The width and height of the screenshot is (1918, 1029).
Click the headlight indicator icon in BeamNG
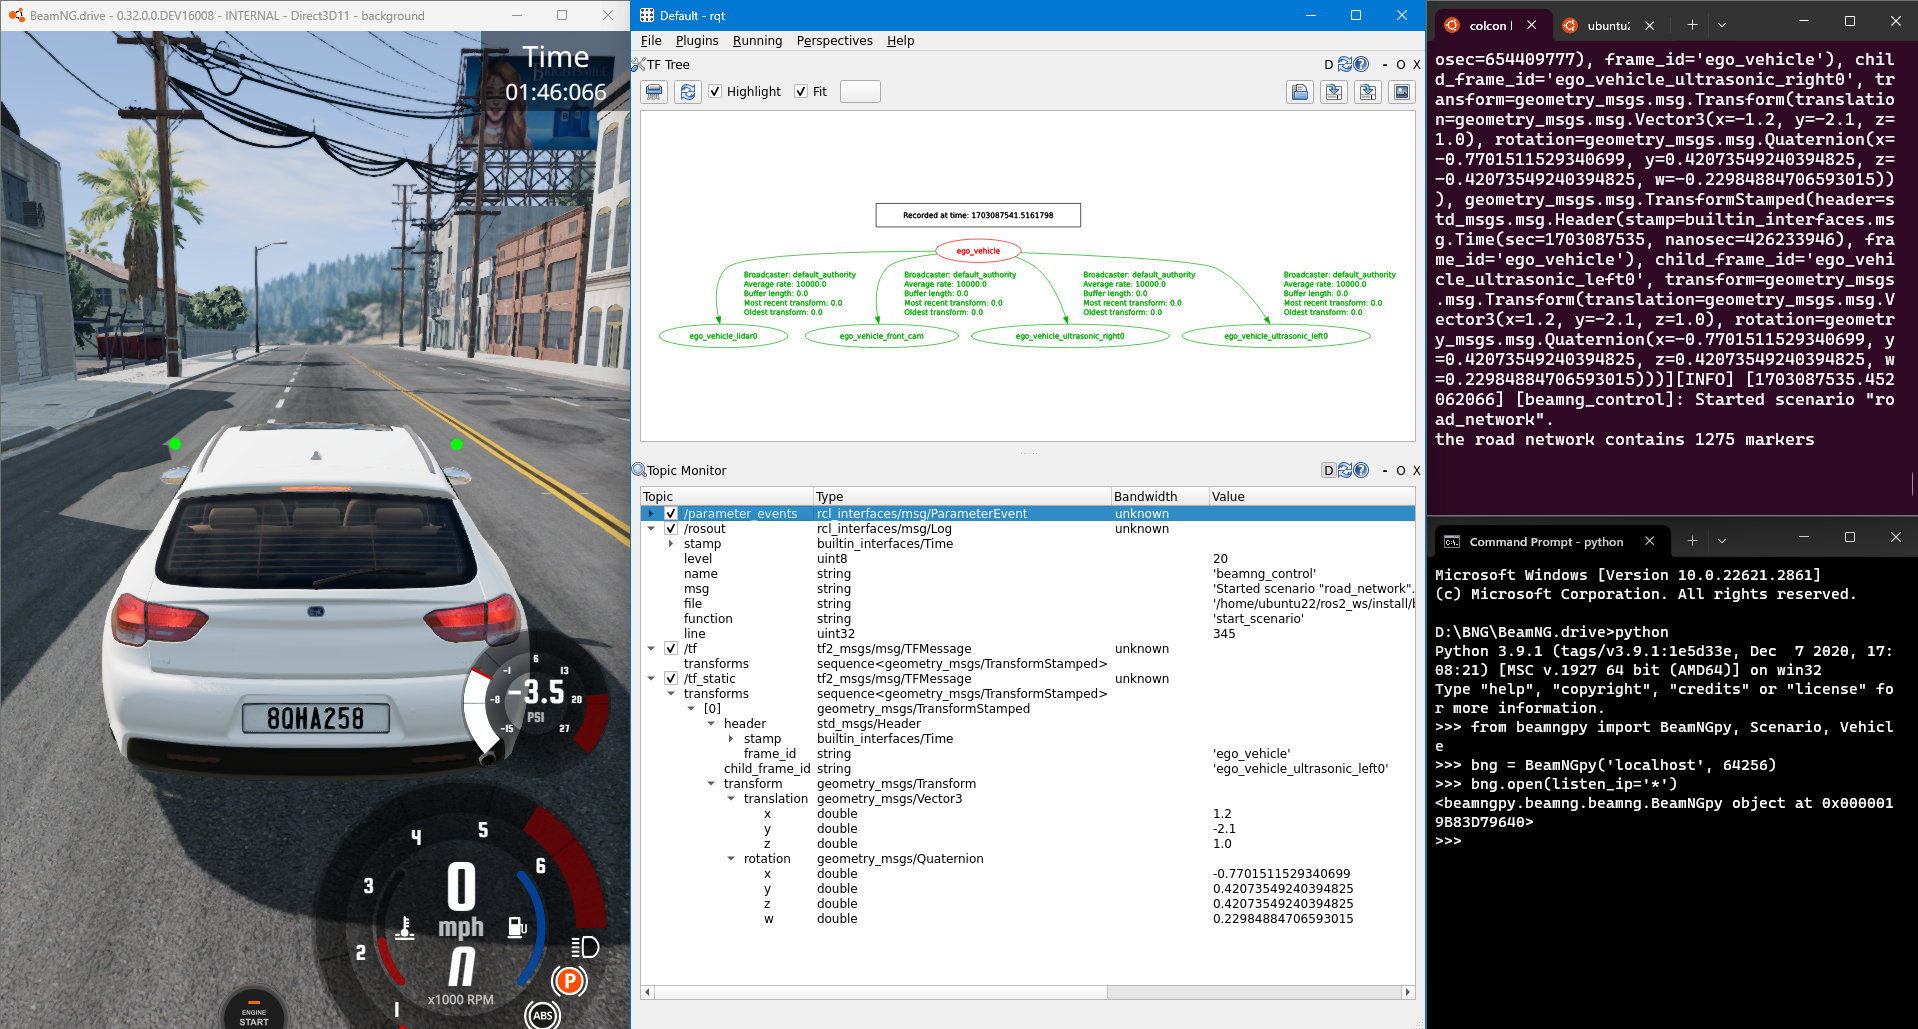(x=585, y=947)
